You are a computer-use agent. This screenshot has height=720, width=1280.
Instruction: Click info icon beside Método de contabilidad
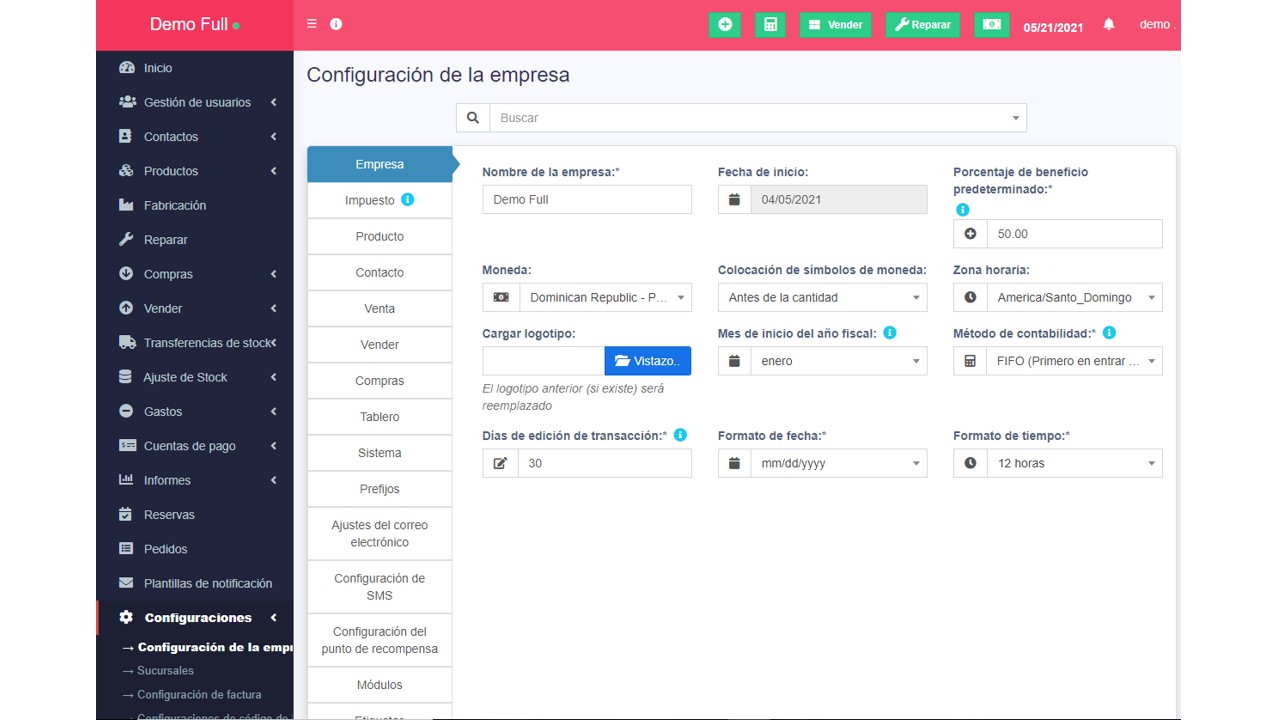[x=1109, y=333]
